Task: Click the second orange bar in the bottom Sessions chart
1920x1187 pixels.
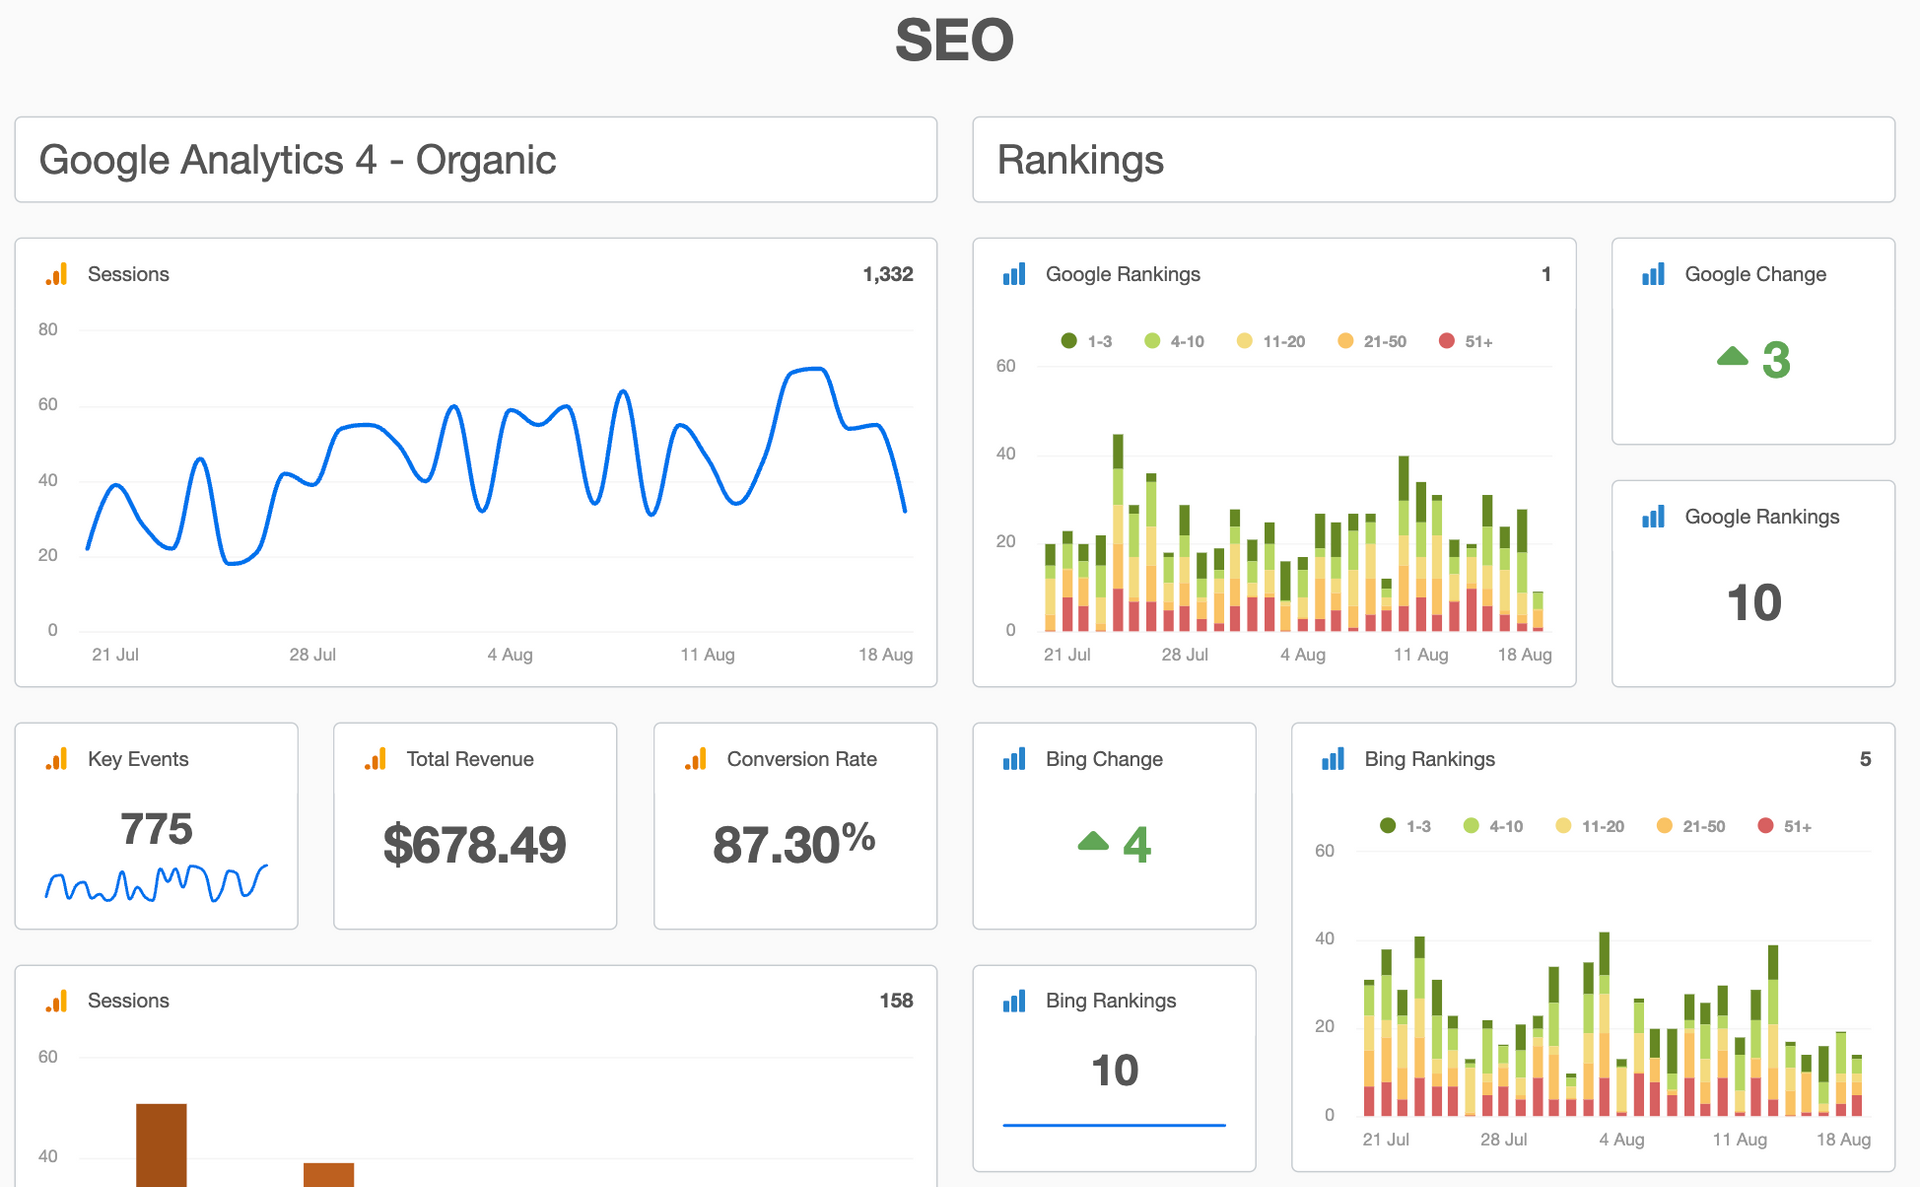Action: [x=329, y=1175]
